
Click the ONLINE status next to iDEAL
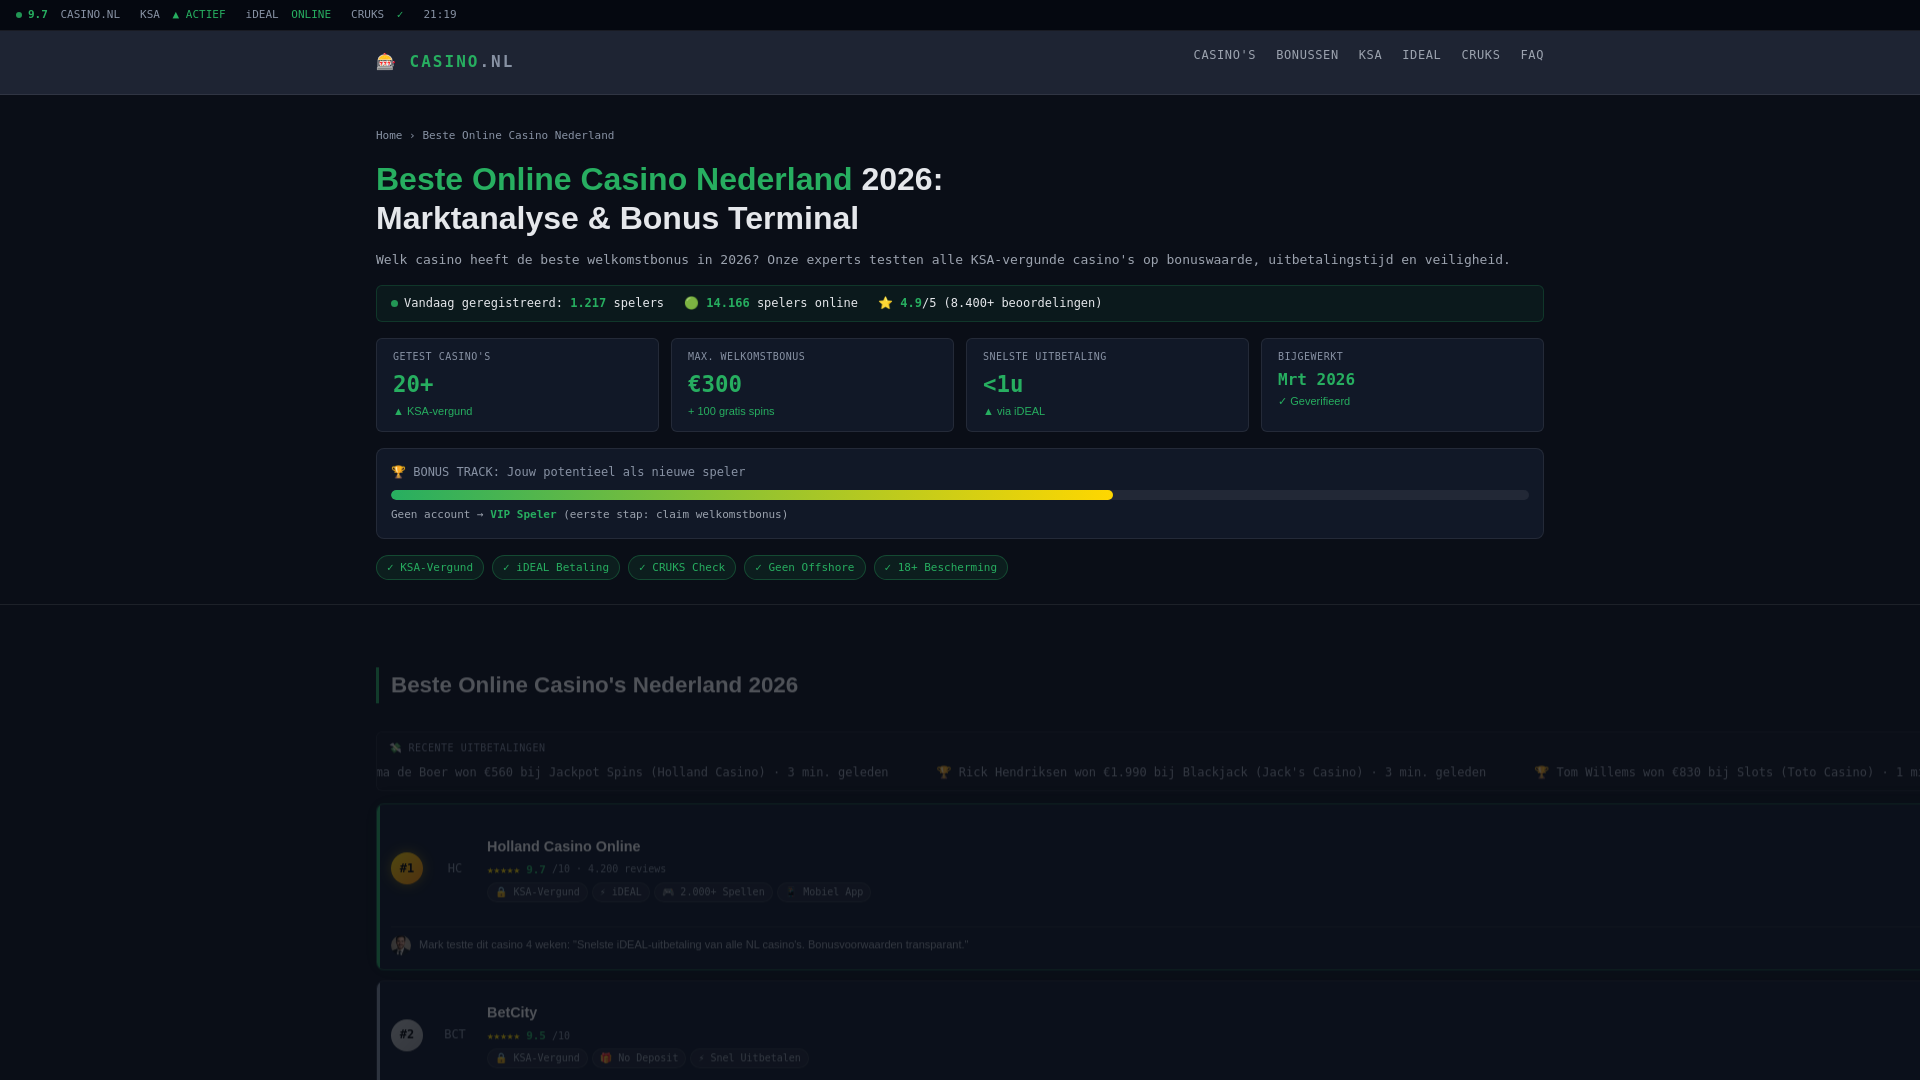point(311,15)
